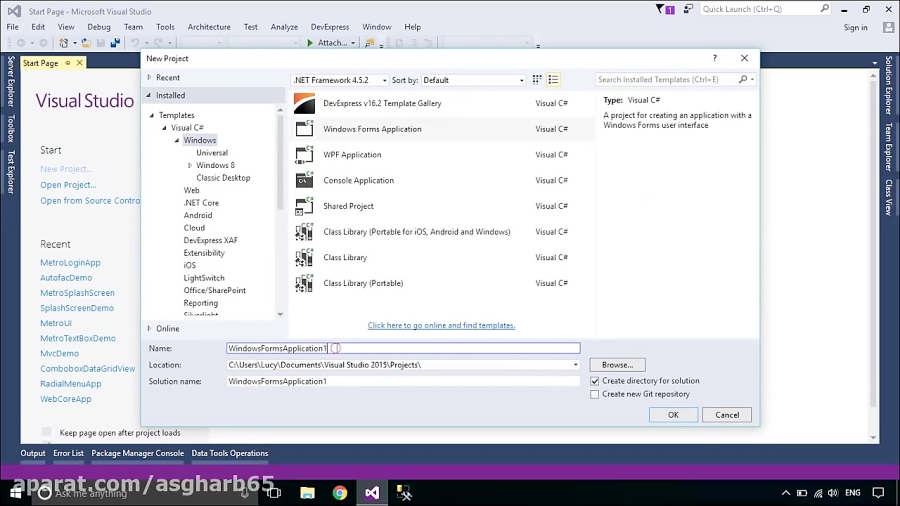Click the project Name input field

click(x=403, y=348)
